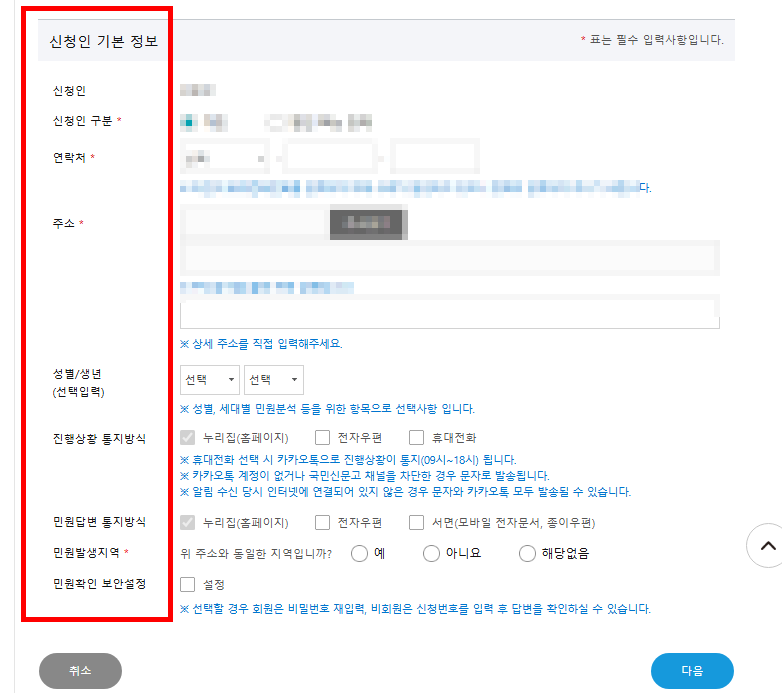Click the 민원답변 통지방식 label
782x693 pixels.
pos(99,522)
